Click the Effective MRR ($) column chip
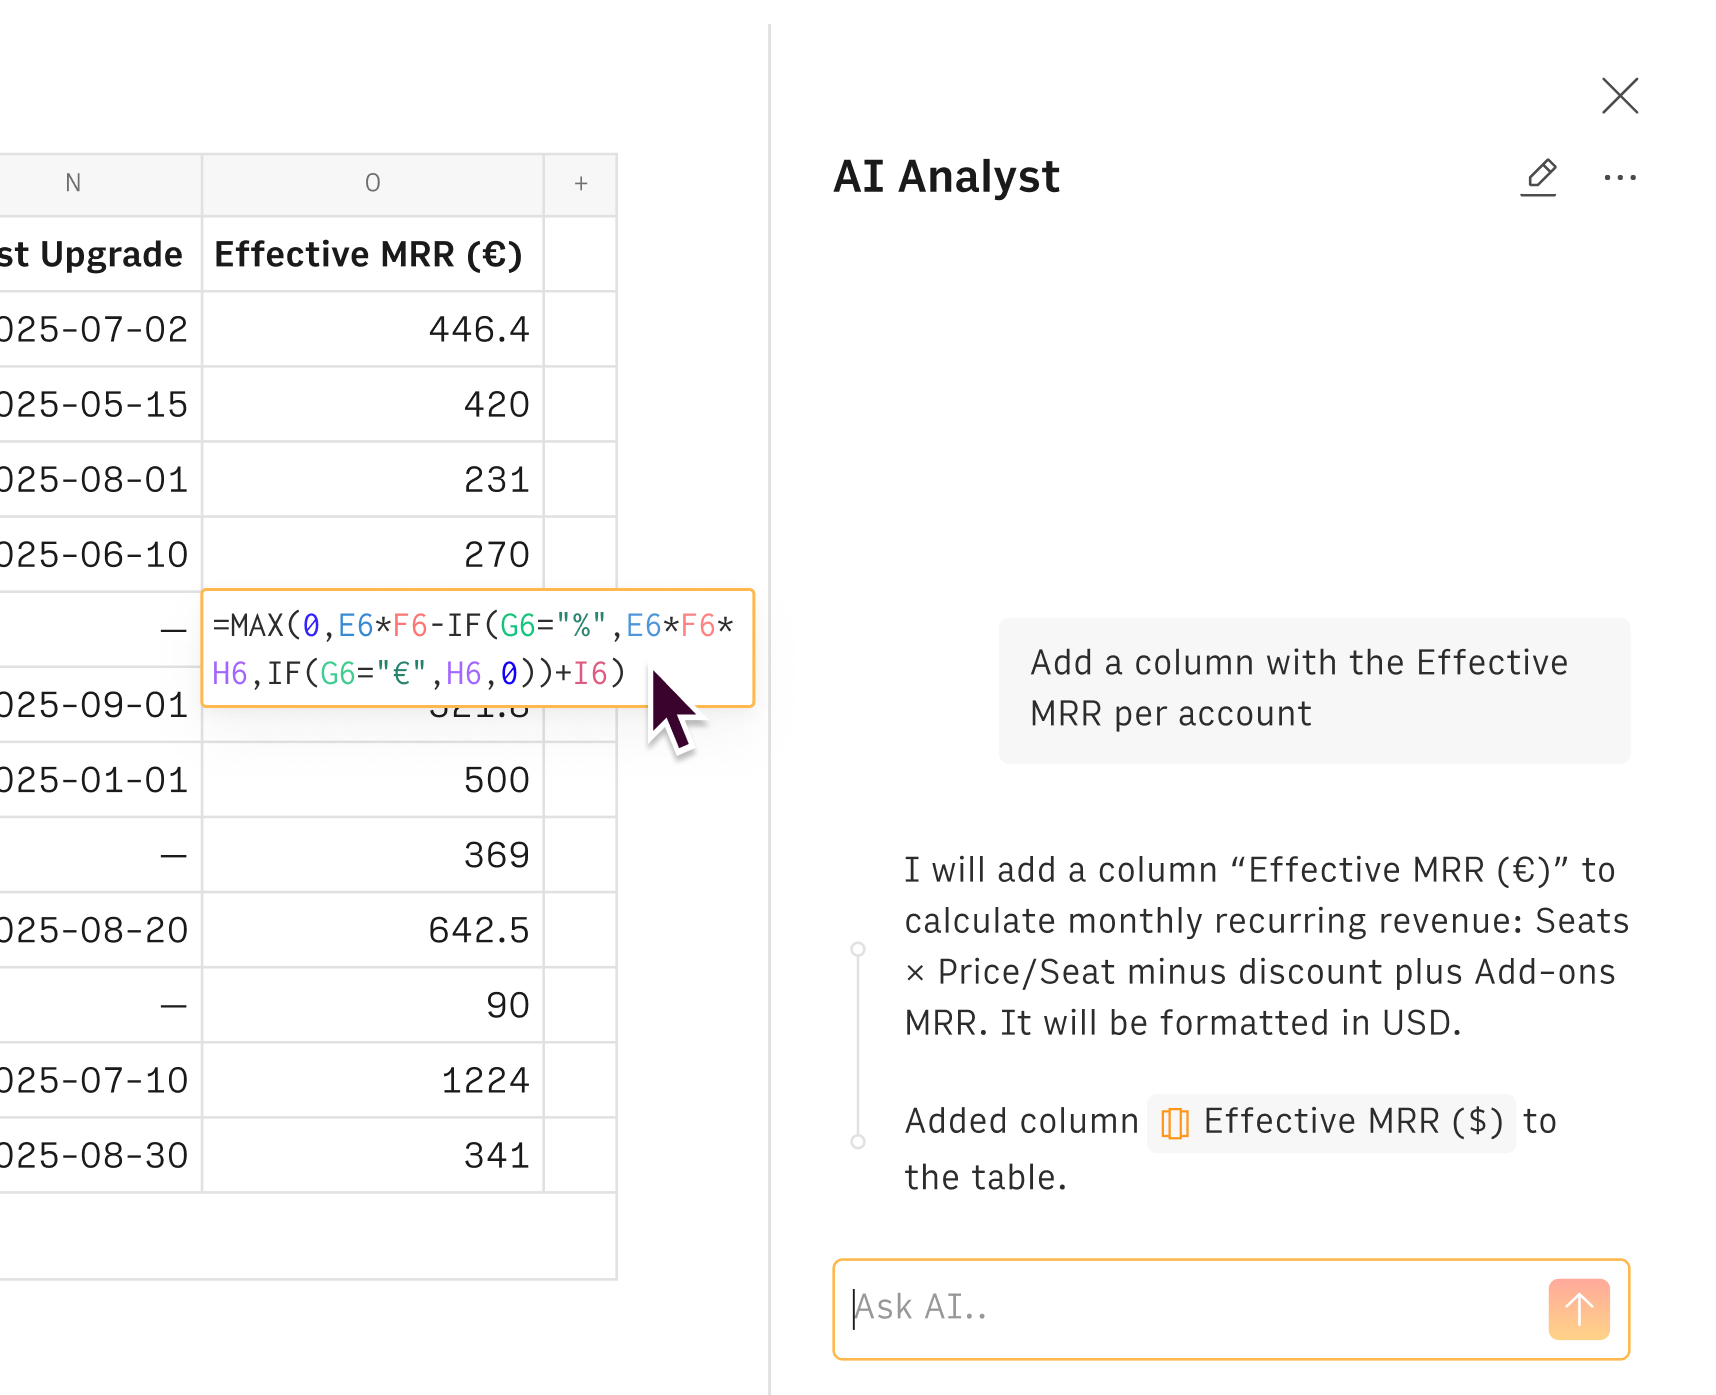This screenshot has width=1716, height=1395. point(1331,1122)
